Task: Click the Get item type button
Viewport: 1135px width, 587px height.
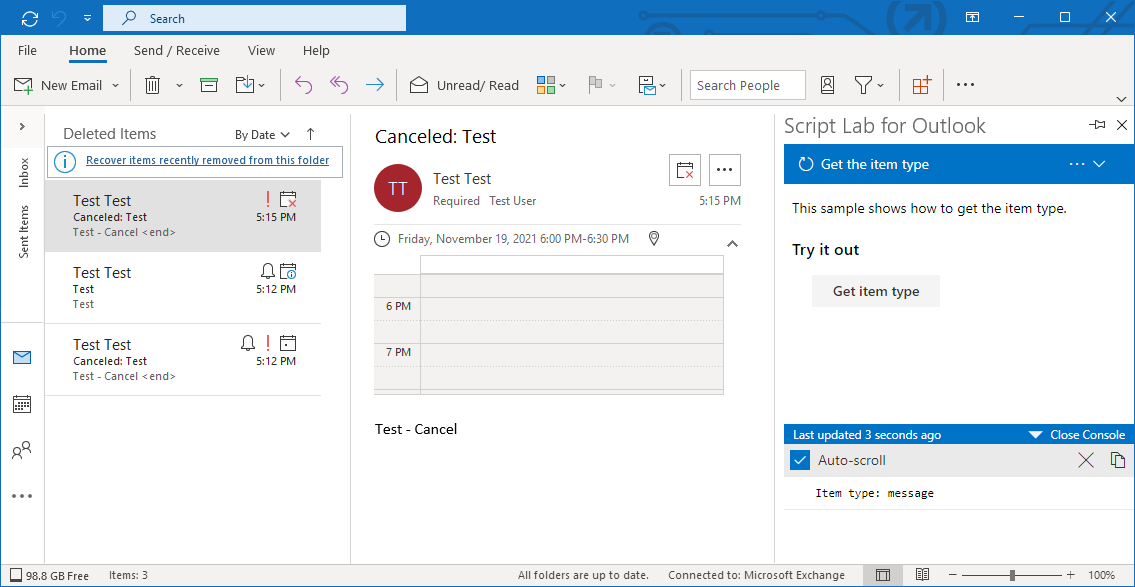Action: tap(875, 291)
